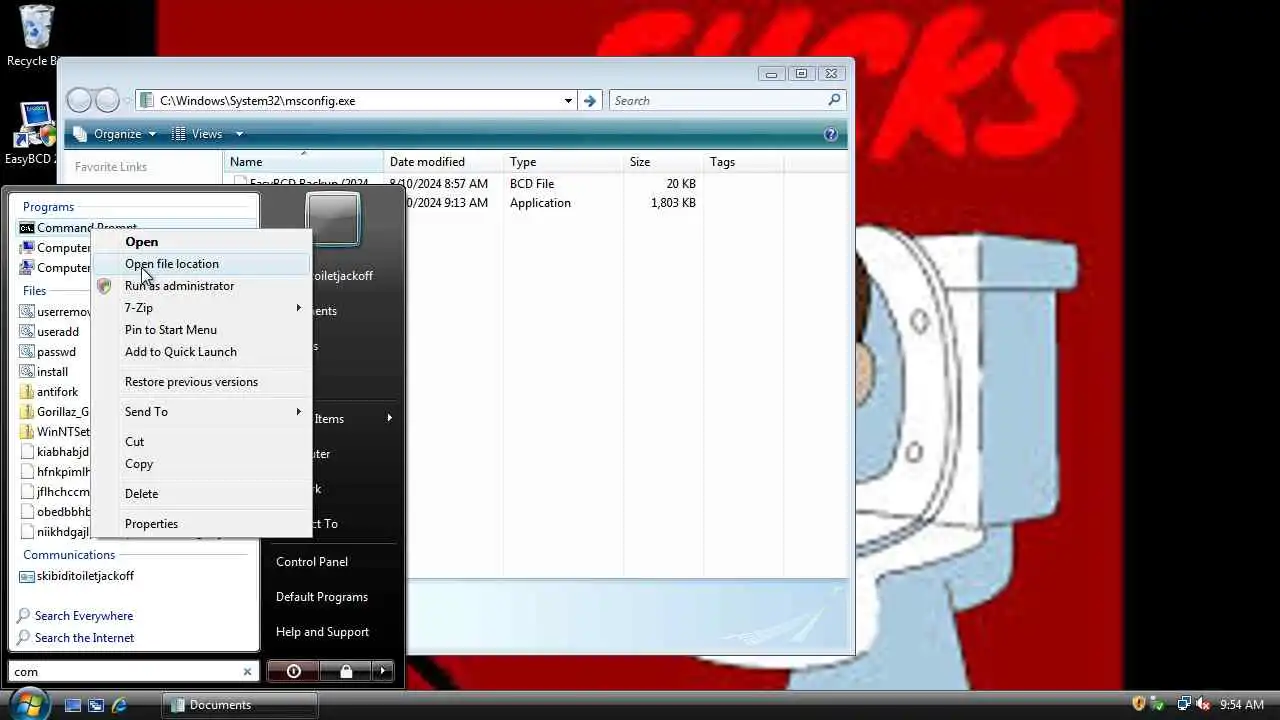
Task: Select Open file location
Action: tap(201, 264)
